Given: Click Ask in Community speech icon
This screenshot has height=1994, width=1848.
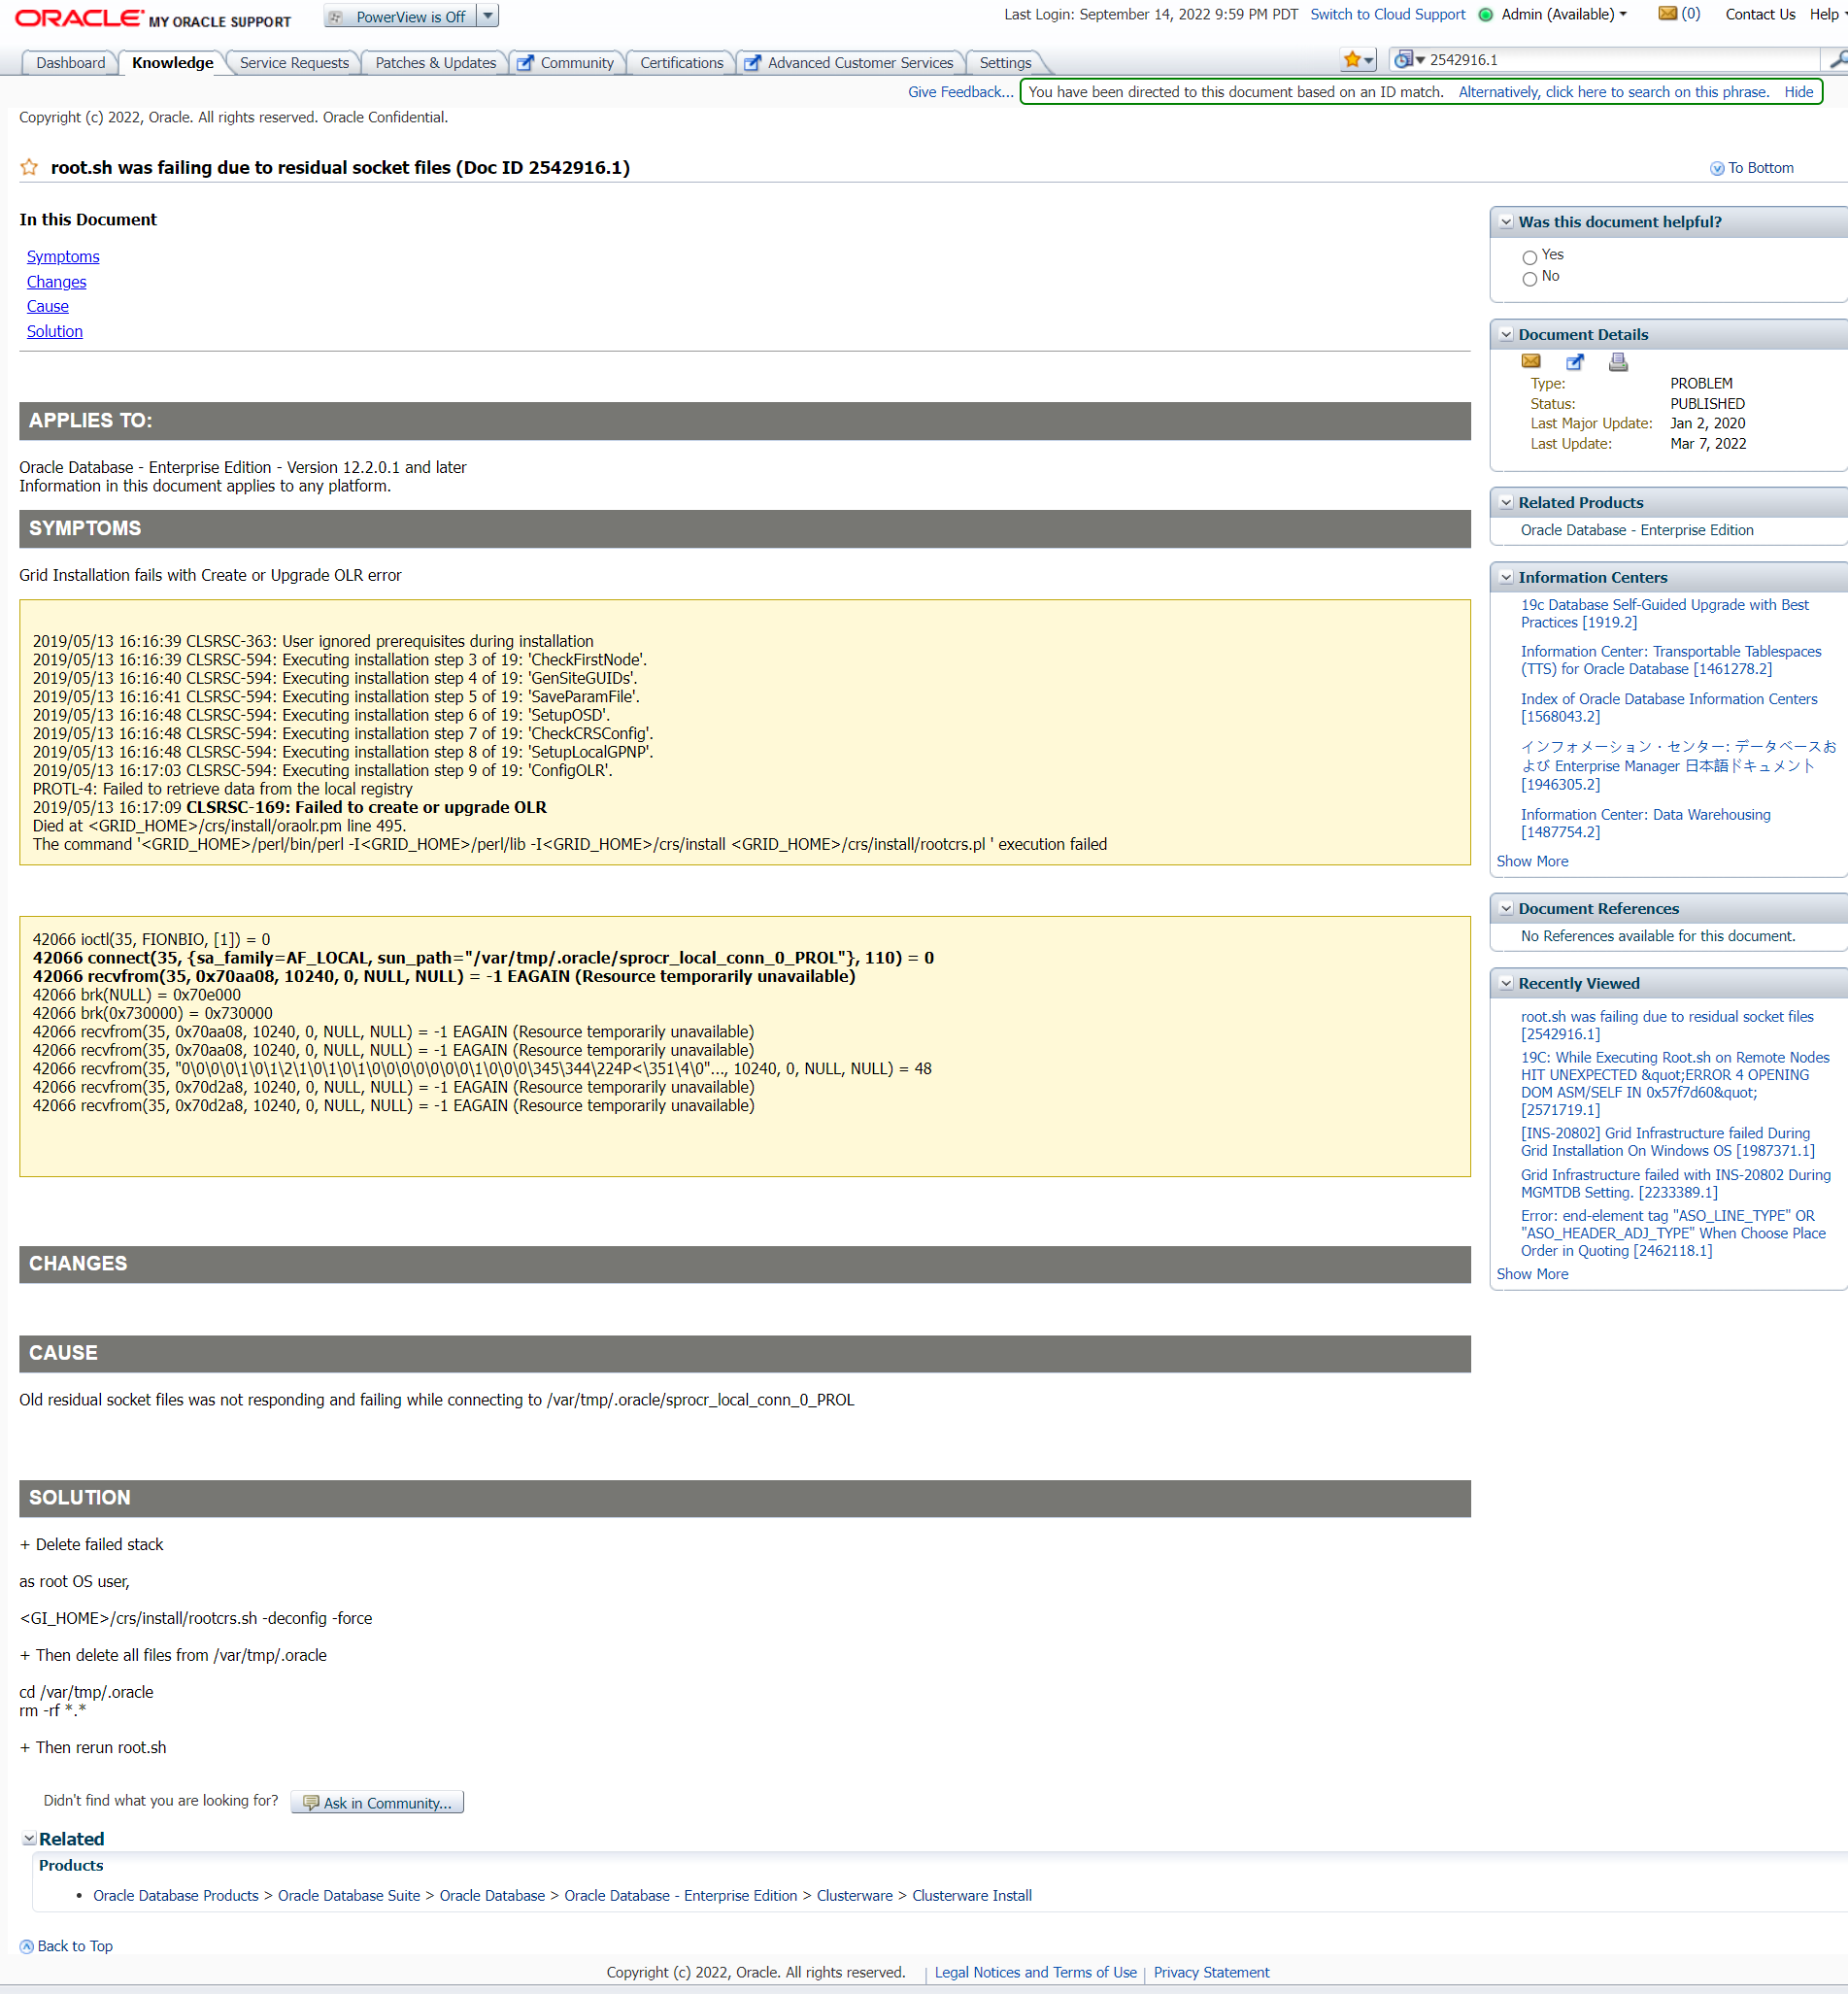Looking at the screenshot, I should click(x=311, y=1803).
